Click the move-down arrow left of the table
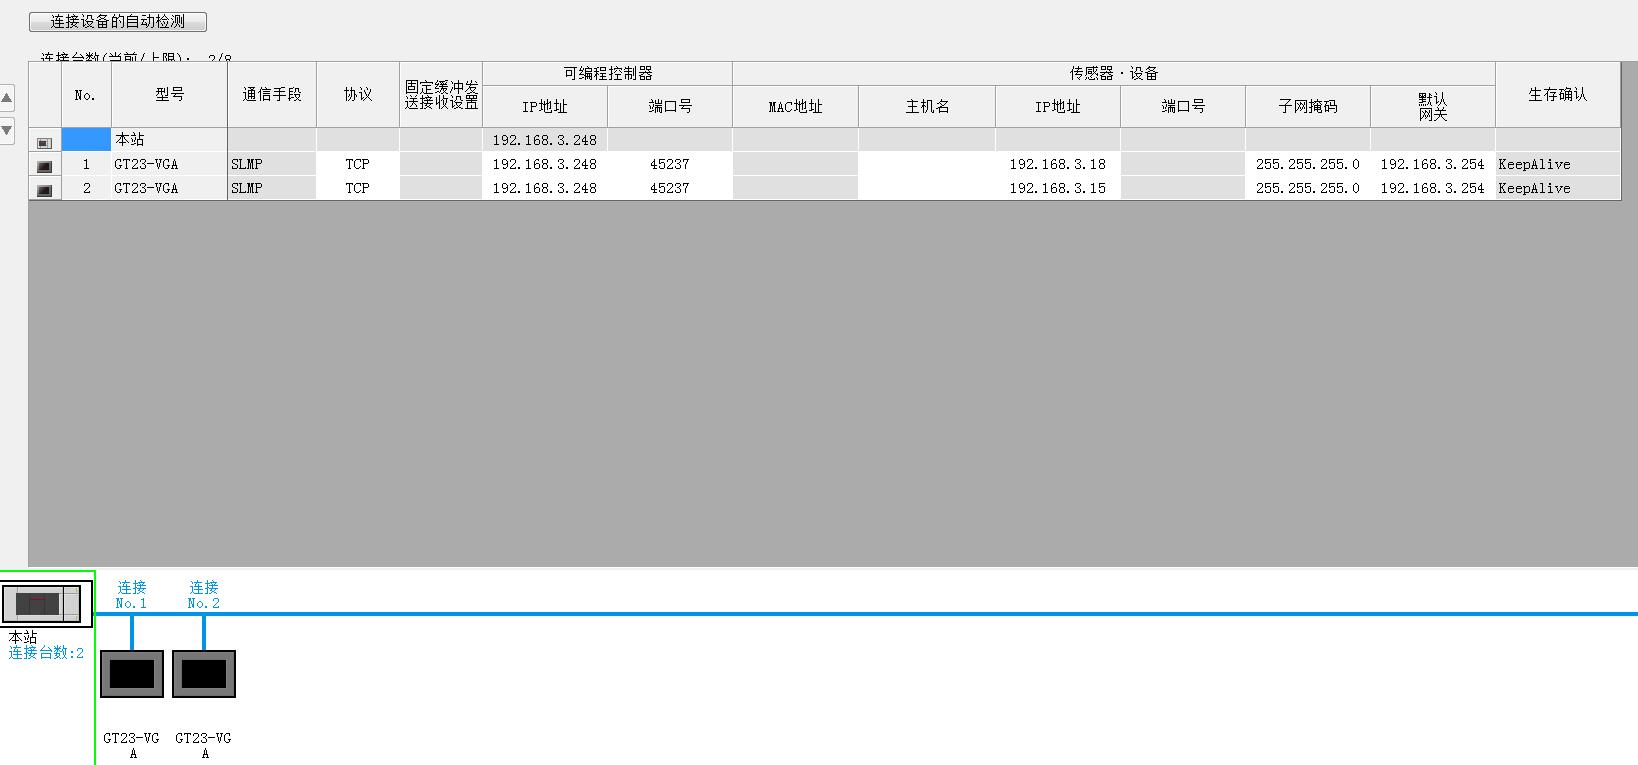The image size is (1638, 765). [x=7, y=130]
